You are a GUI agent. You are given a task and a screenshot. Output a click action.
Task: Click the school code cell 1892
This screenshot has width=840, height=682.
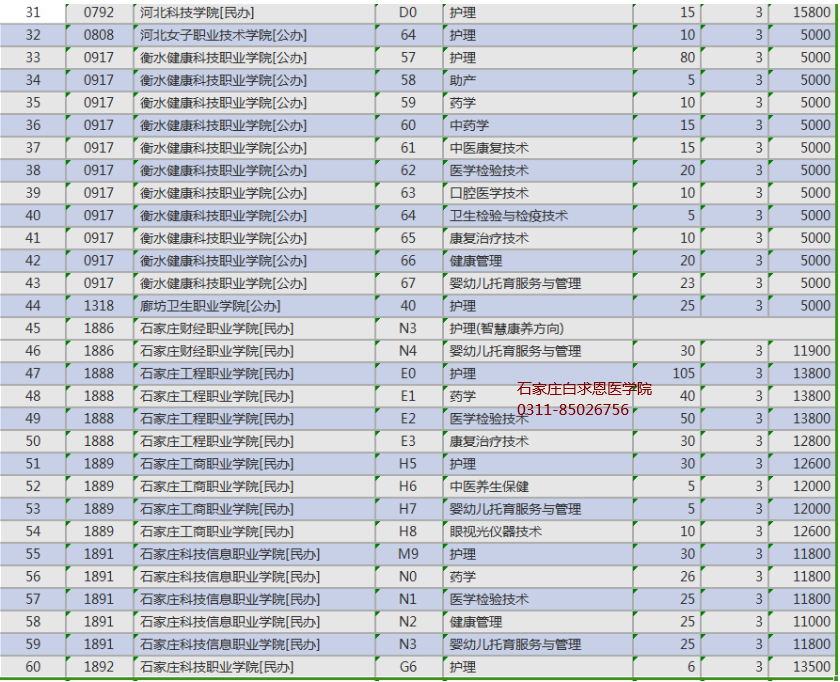100,666
